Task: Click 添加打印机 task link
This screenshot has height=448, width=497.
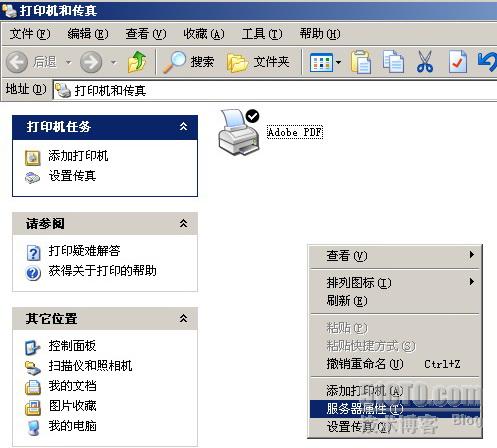Action: (78, 156)
